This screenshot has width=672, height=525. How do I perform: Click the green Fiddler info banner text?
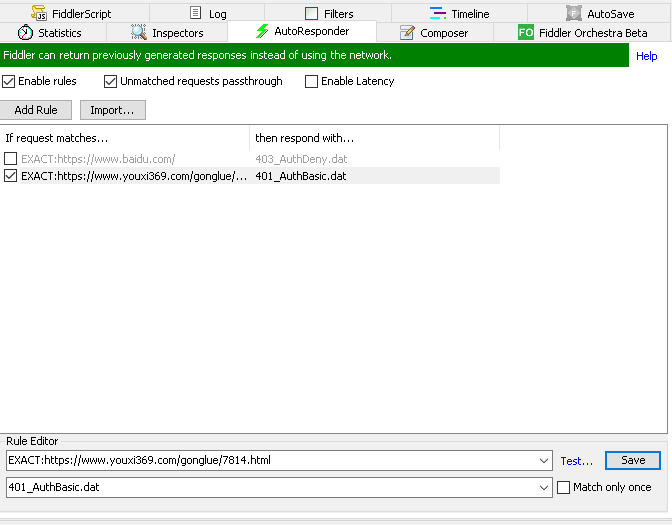tap(198, 55)
